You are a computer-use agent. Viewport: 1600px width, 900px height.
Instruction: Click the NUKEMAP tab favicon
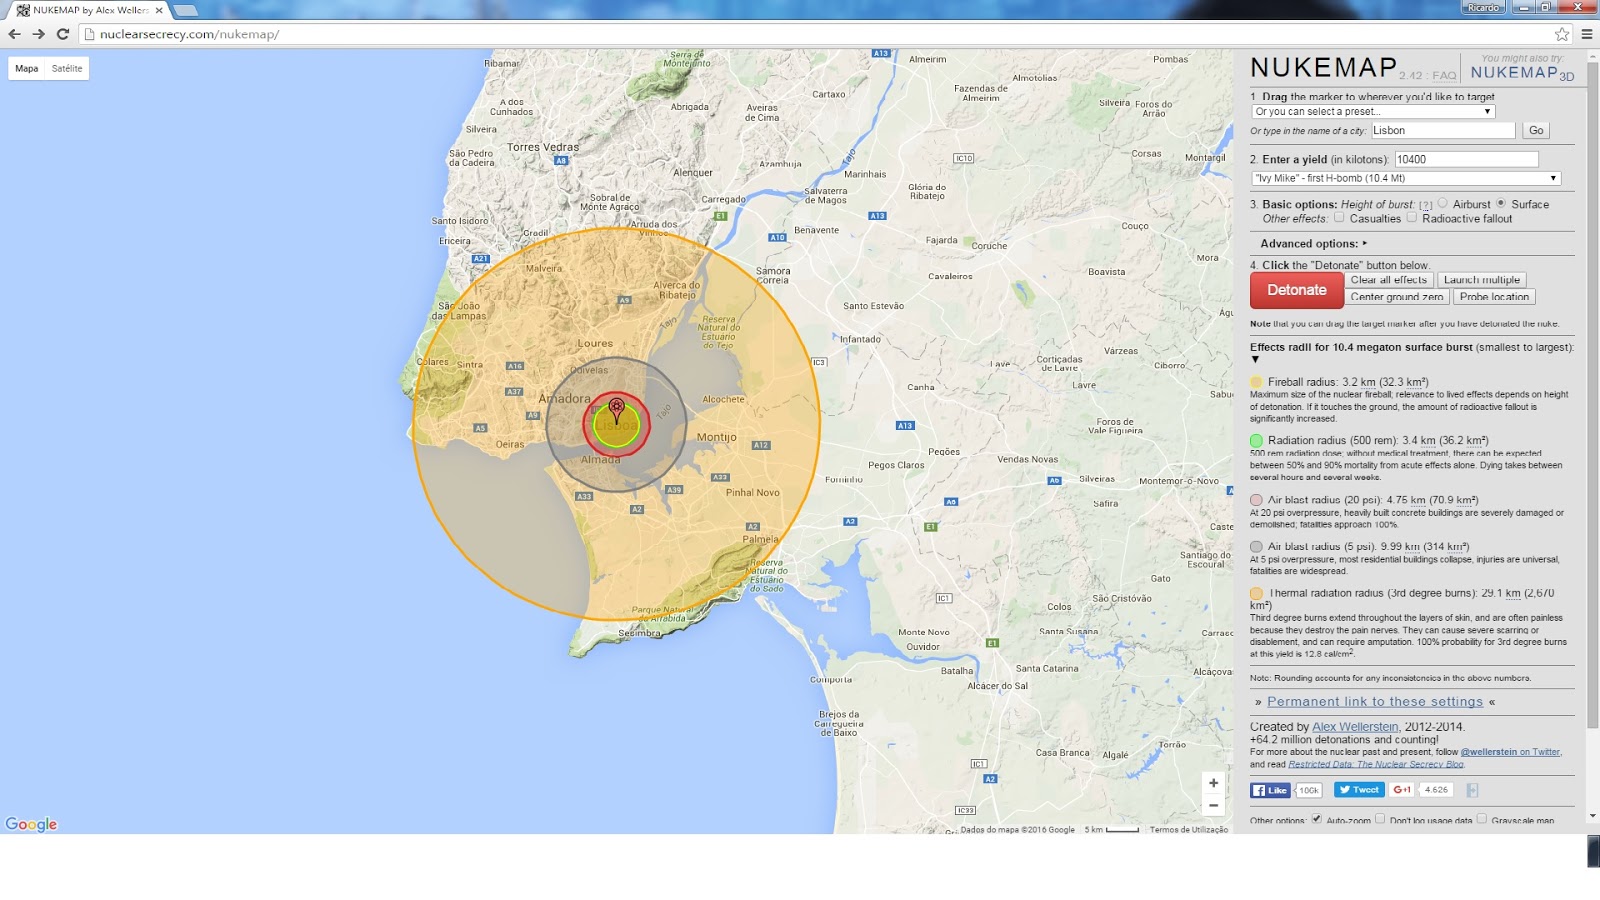[23, 10]
